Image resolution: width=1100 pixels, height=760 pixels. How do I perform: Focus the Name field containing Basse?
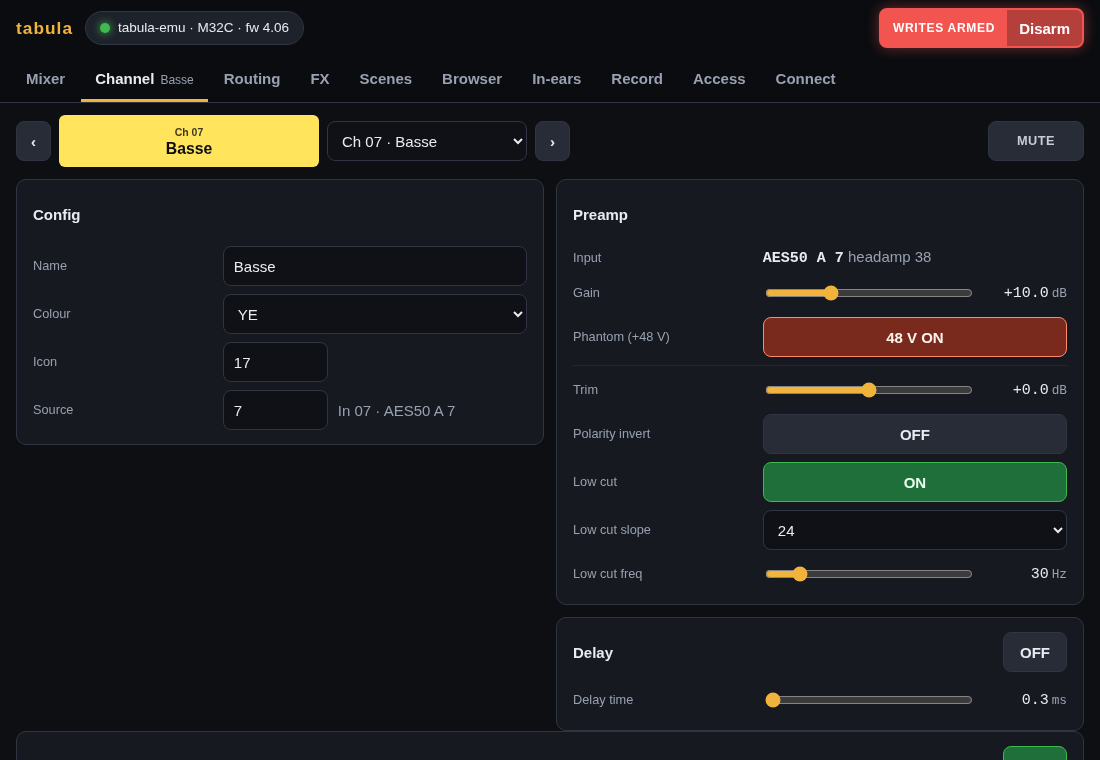(x=375, y=266)
